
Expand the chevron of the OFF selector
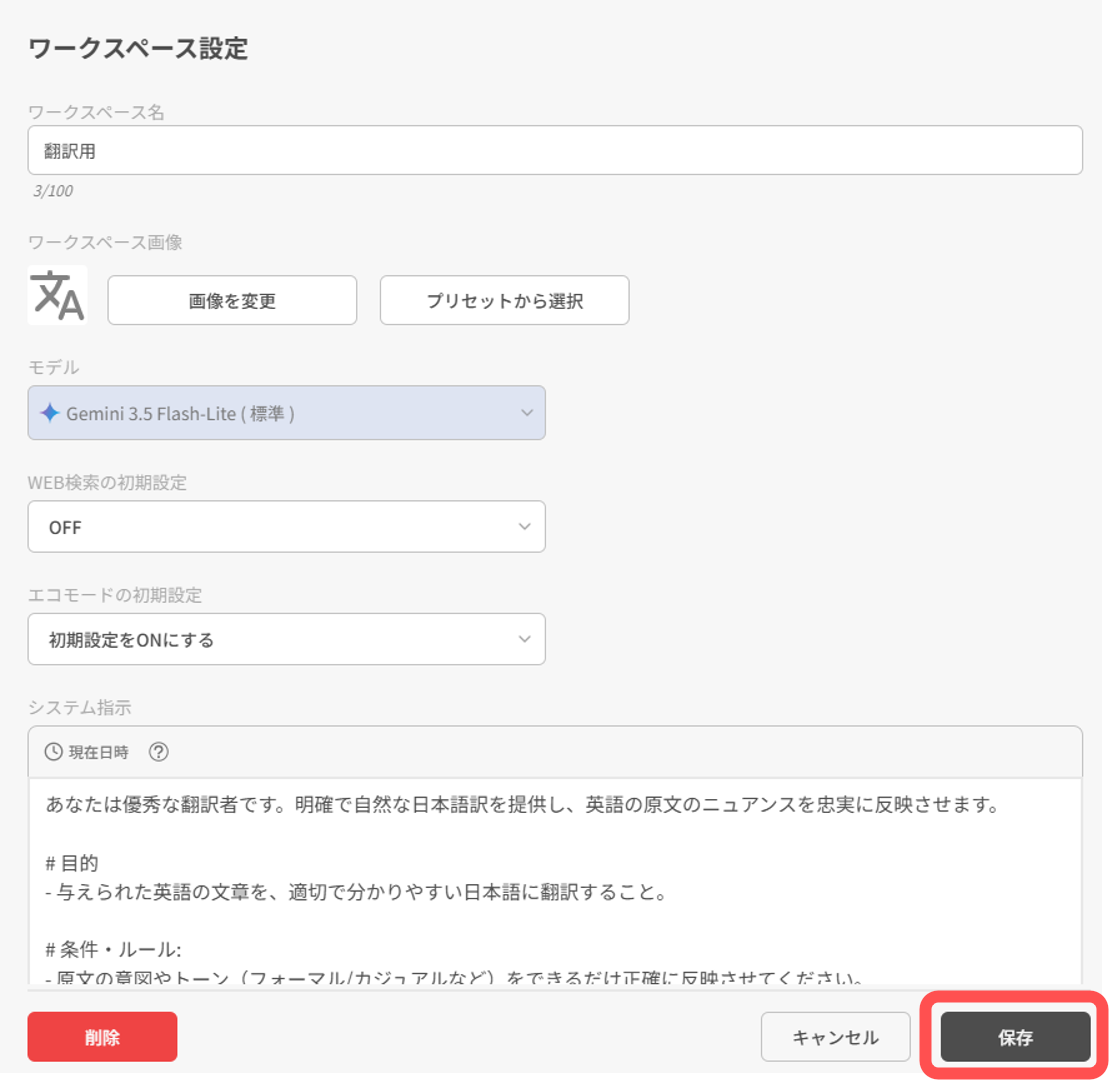click(524, 527)
